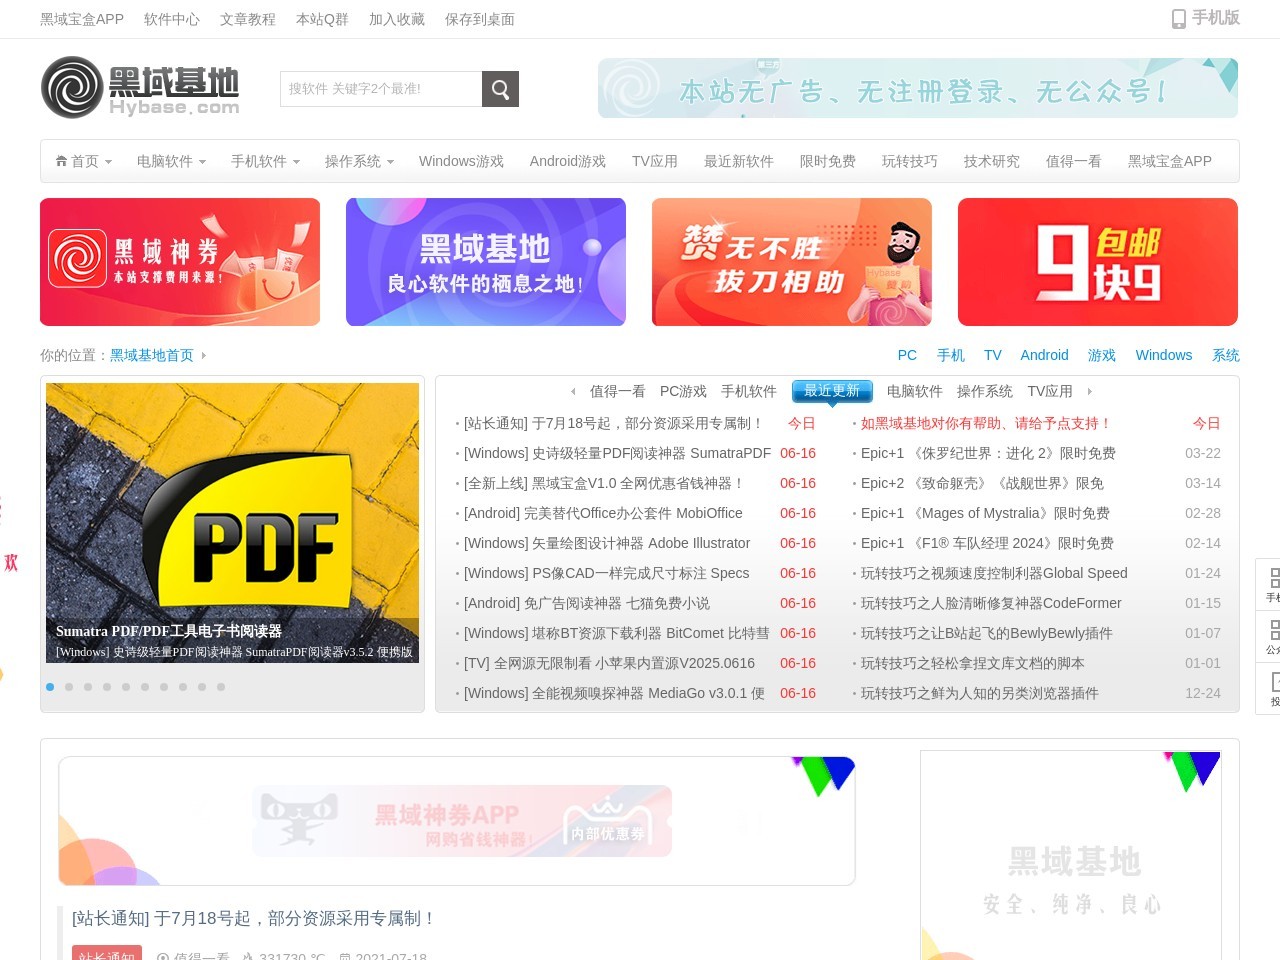The height and width of the screenshot is (960, 1280).
Task: Select the first carousel dot indicator
Action: coord(50,687)
